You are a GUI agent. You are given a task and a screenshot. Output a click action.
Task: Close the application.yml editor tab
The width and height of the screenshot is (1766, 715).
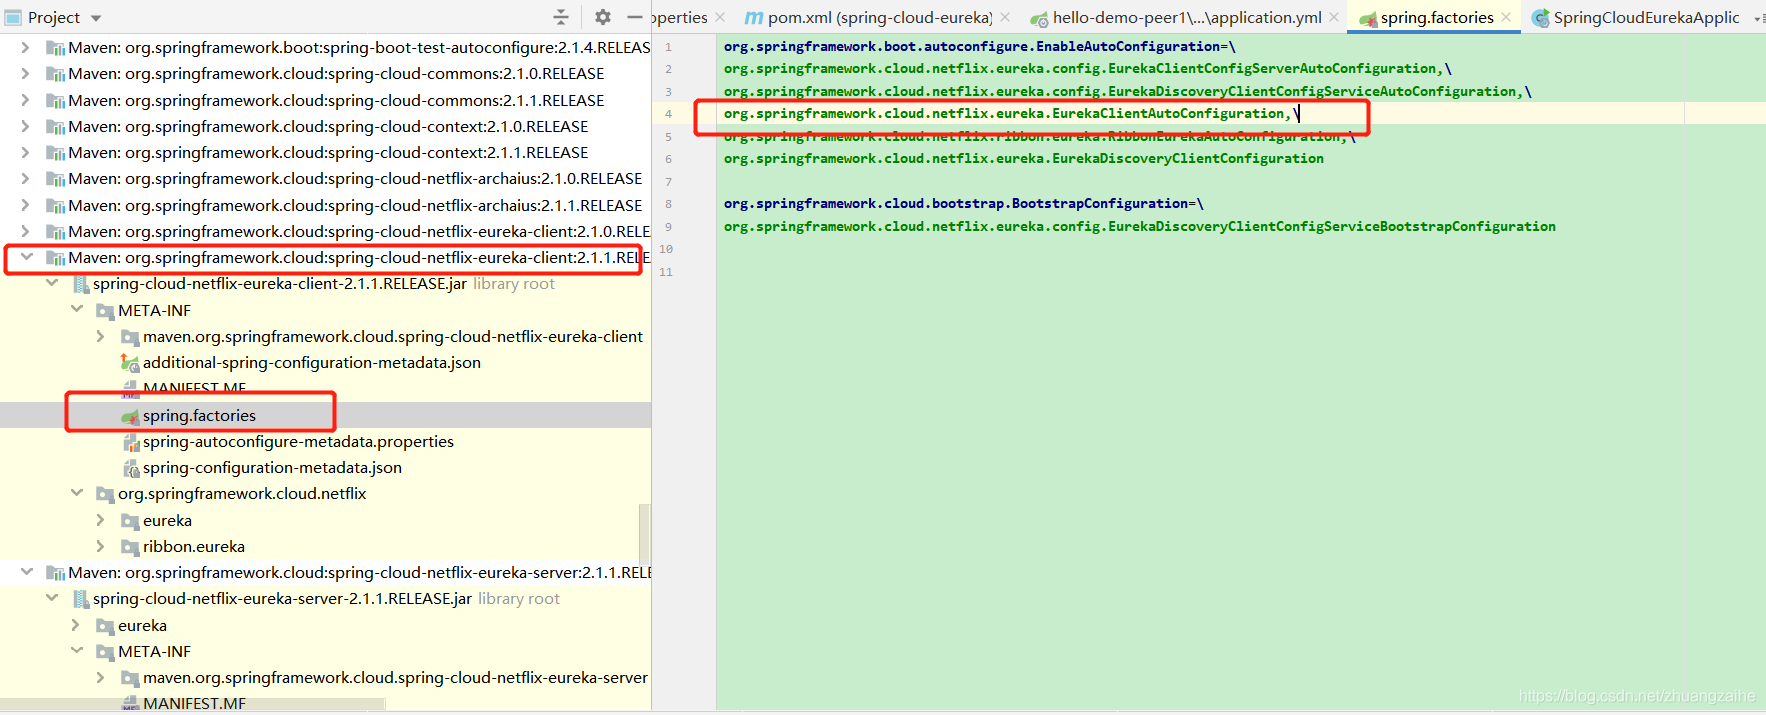(1334, 17)
